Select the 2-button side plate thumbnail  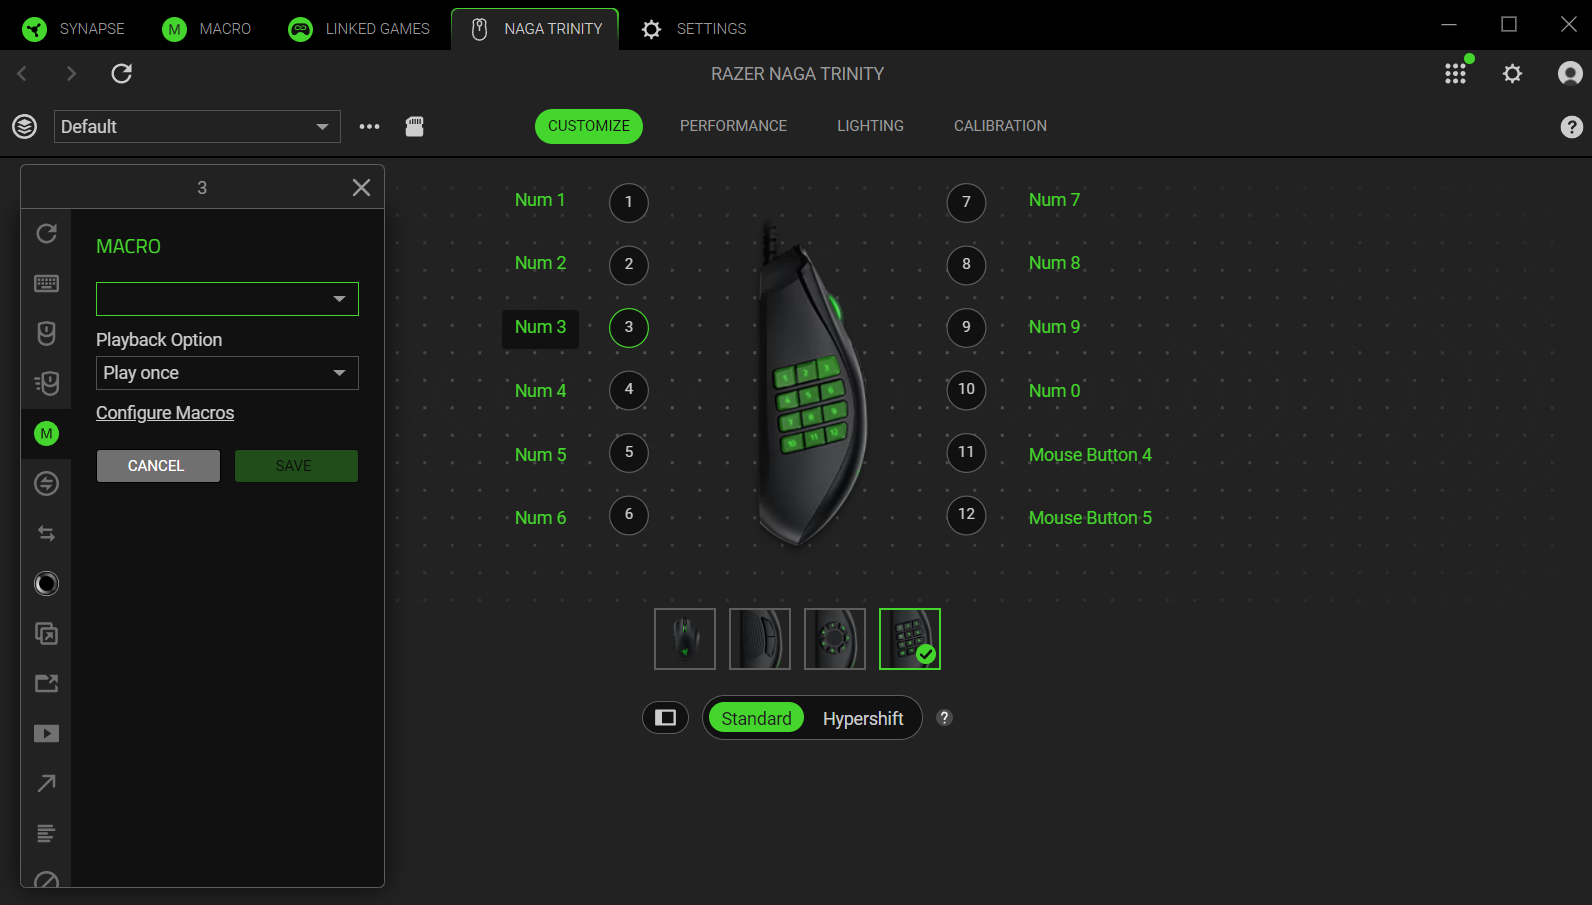coord(760,639)
